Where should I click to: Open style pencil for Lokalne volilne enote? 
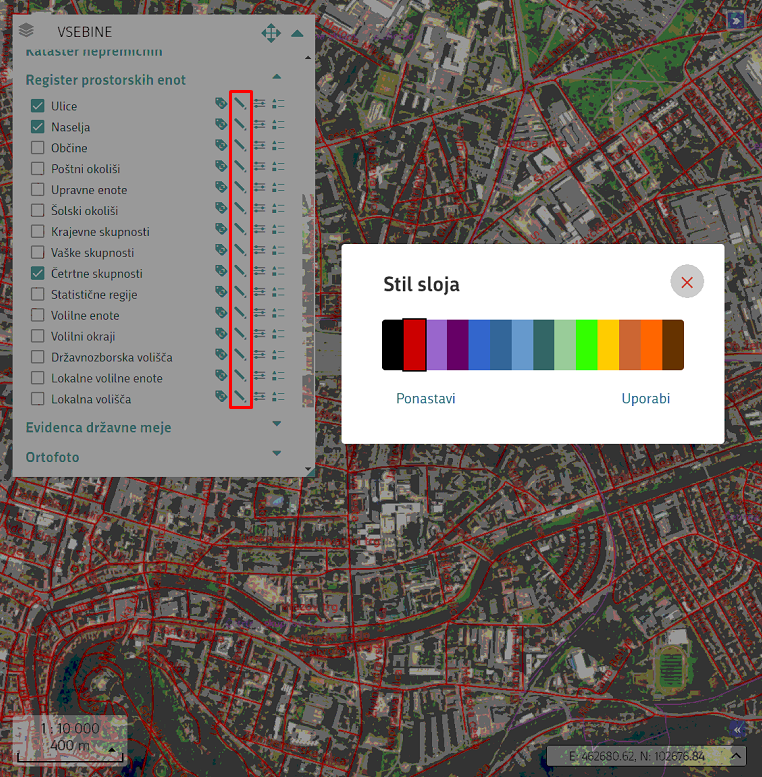(240, 376)
